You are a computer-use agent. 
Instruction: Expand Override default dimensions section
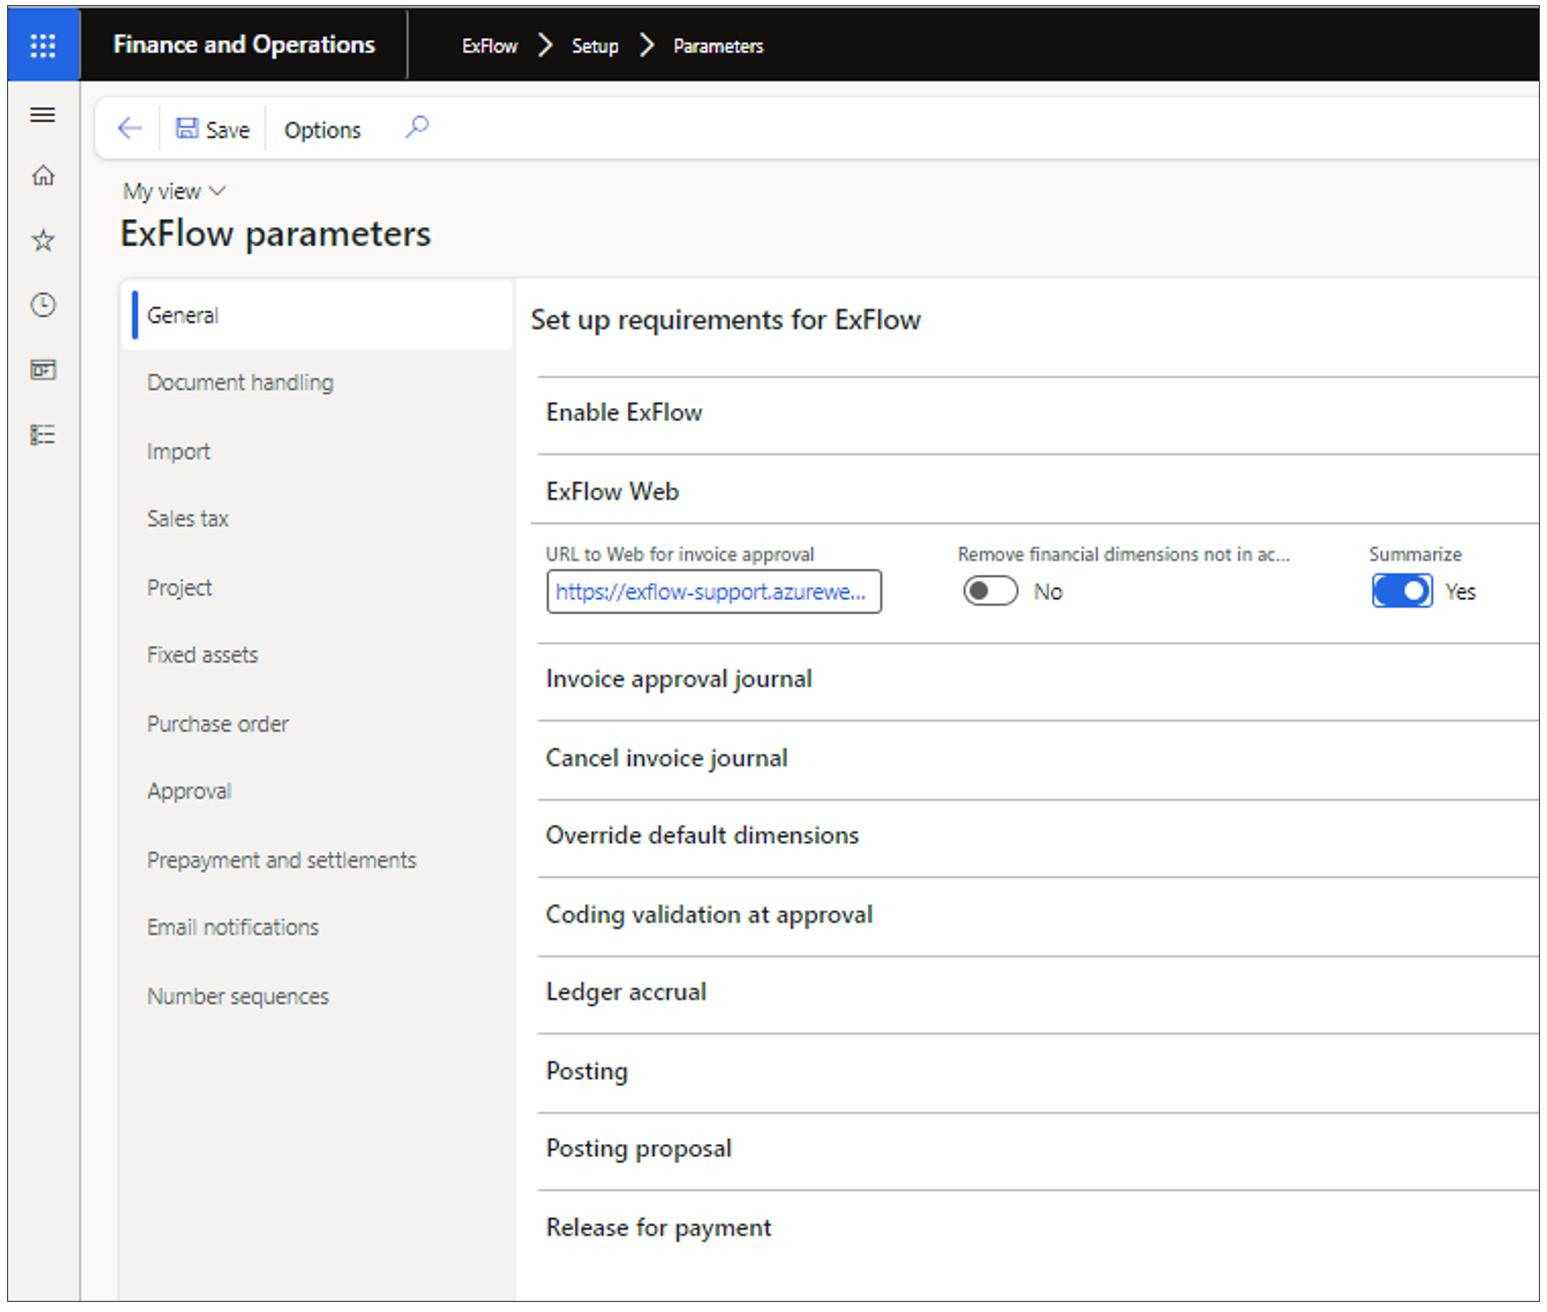click(1037, 836)
